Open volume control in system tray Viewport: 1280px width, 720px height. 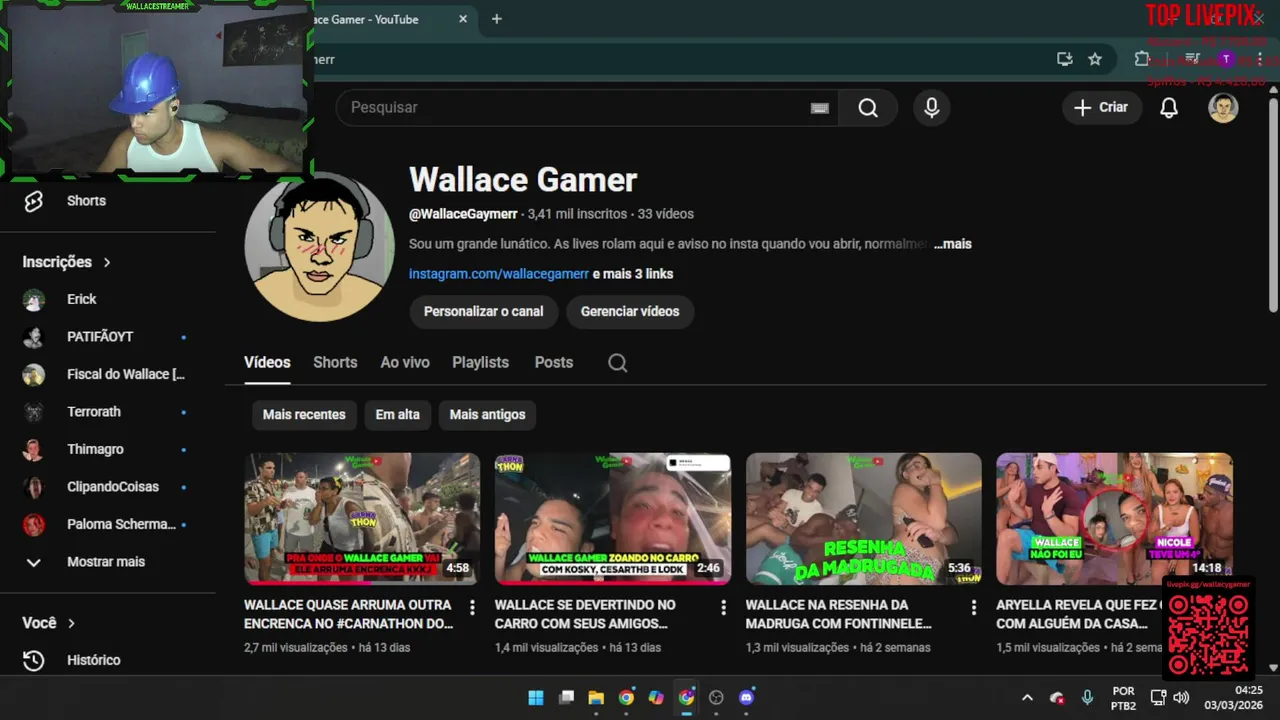point(1181,698)
